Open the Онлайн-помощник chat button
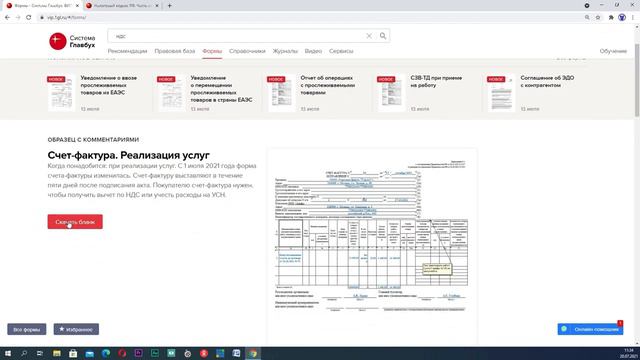The image size is (640, 360). [590, 329]
